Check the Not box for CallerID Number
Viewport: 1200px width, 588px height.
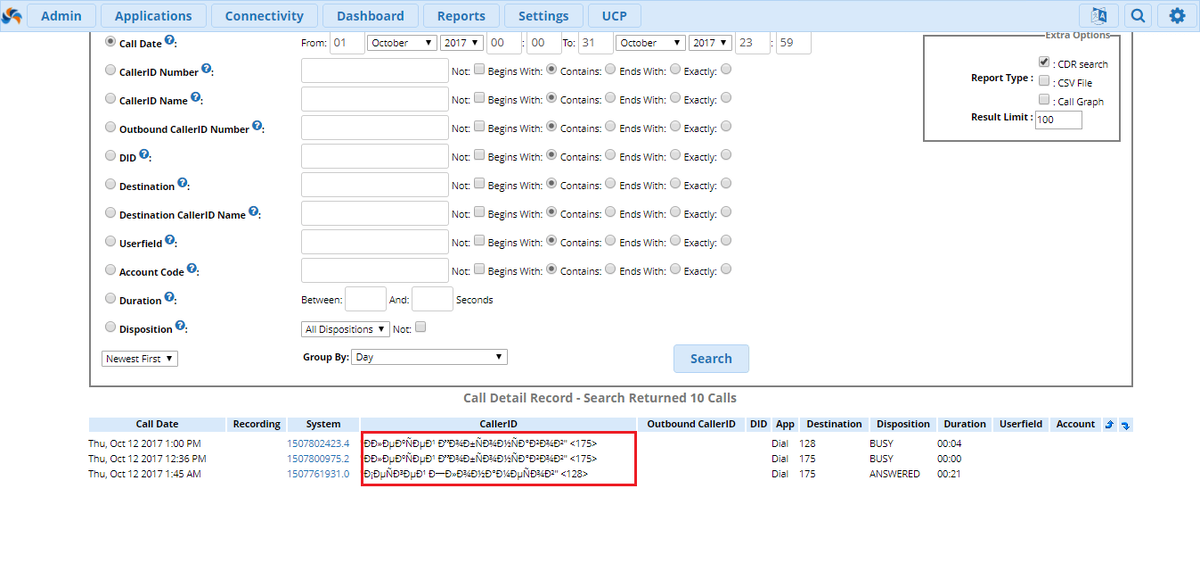479,70
